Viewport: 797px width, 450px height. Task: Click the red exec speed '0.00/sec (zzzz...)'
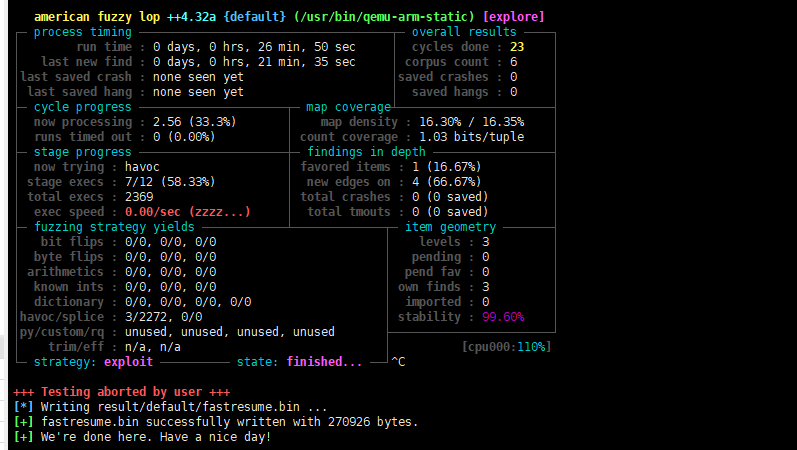point(188,212)
